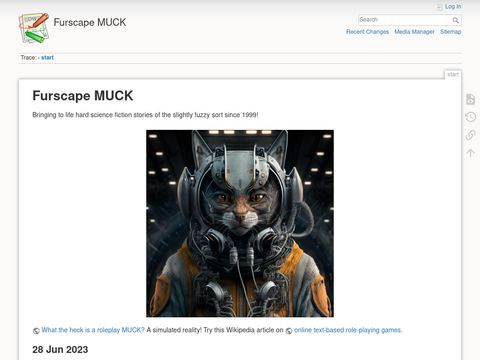Click the magnifier search button
The height and width of the screenshot is (360, 480).
[x=456, y=20]
